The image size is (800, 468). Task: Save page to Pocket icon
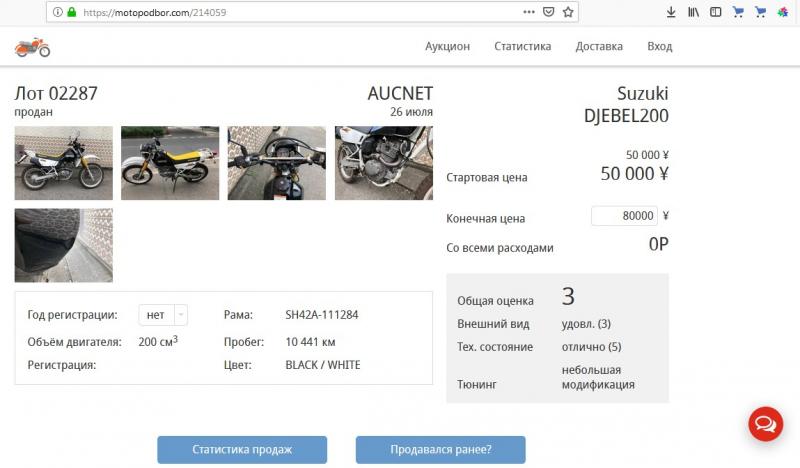coord(548,12)
